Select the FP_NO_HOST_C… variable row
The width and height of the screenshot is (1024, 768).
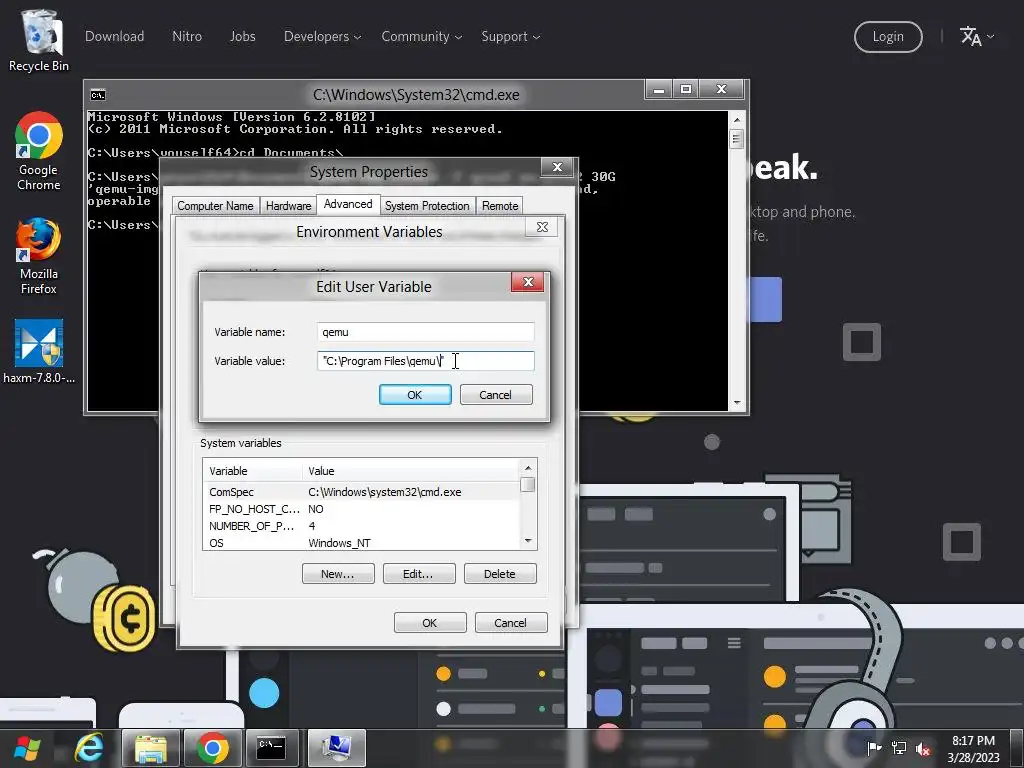(362, 509)
